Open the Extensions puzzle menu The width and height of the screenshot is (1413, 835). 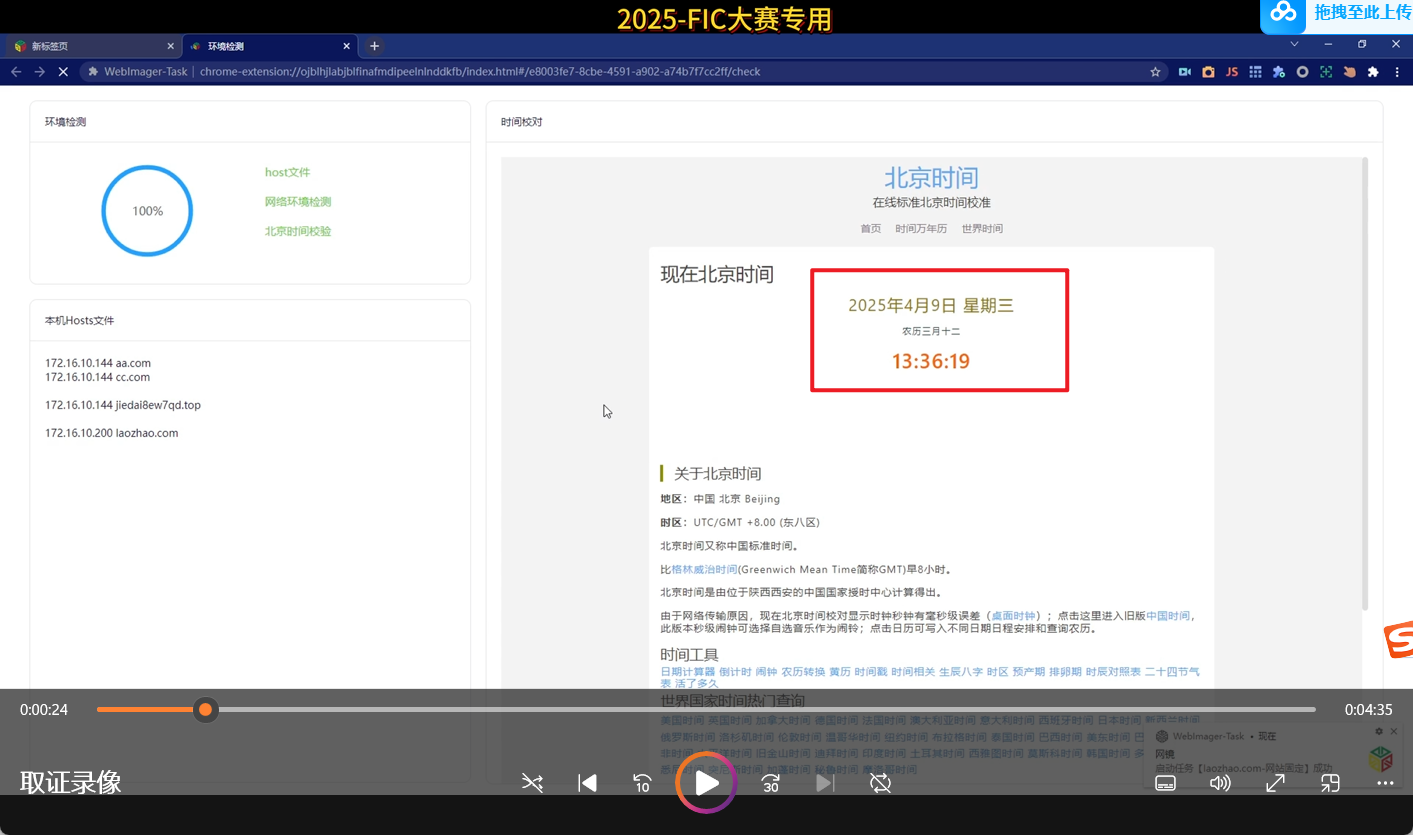click(x=1373, y=72)
